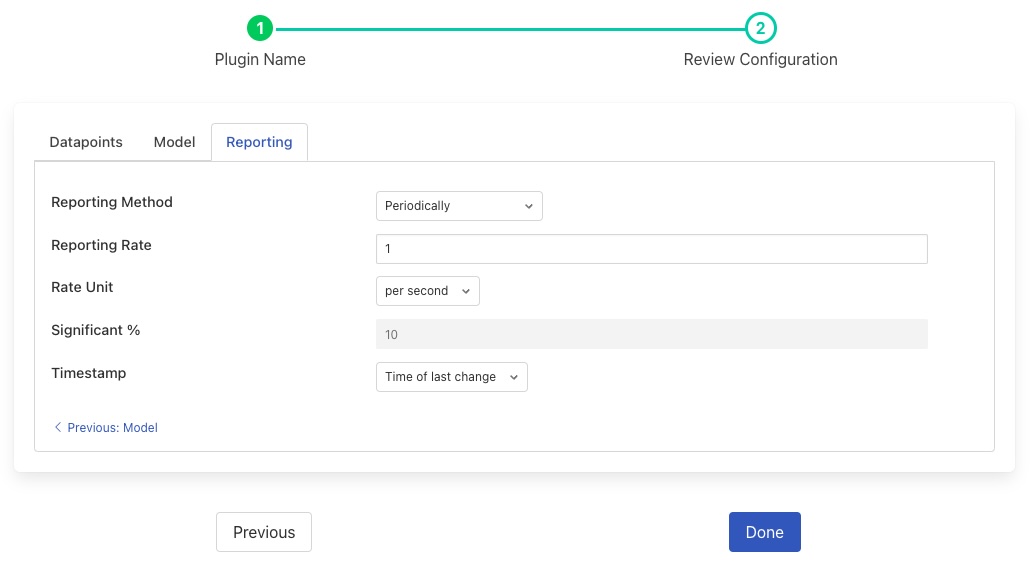Click the disabled Significant % field
The height and width of the screenshot is (575, 1035).
point(651,334)
